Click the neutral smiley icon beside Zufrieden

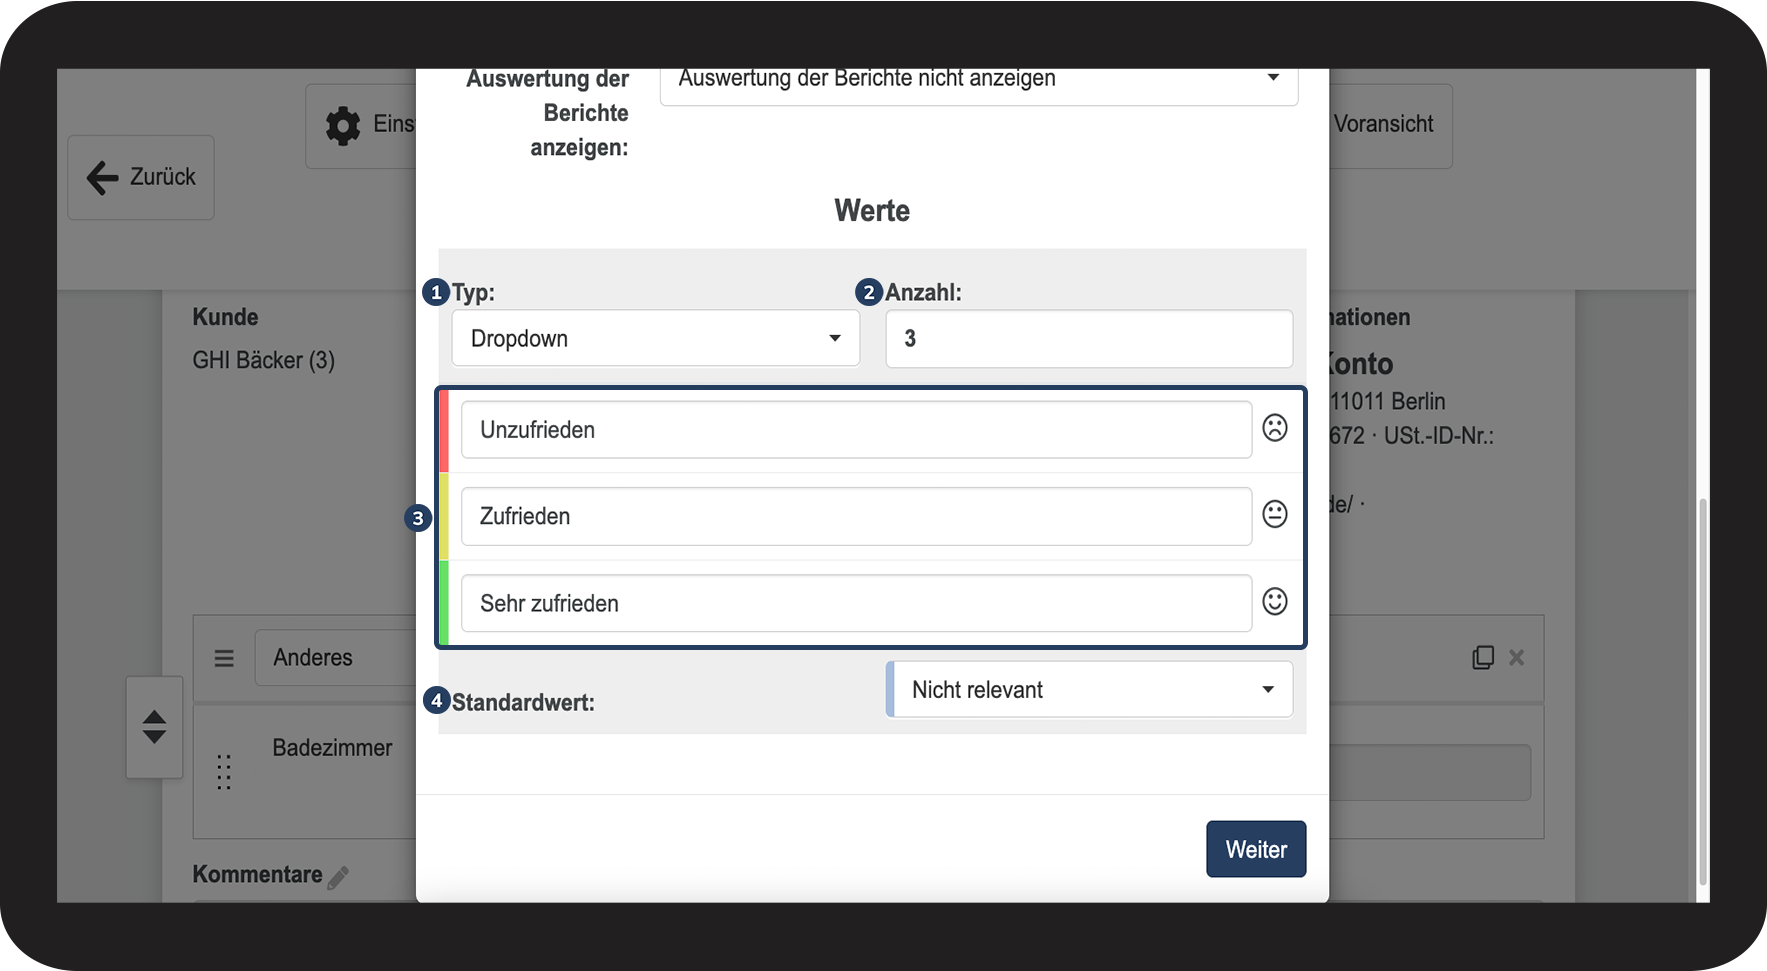pos(1274,514)
